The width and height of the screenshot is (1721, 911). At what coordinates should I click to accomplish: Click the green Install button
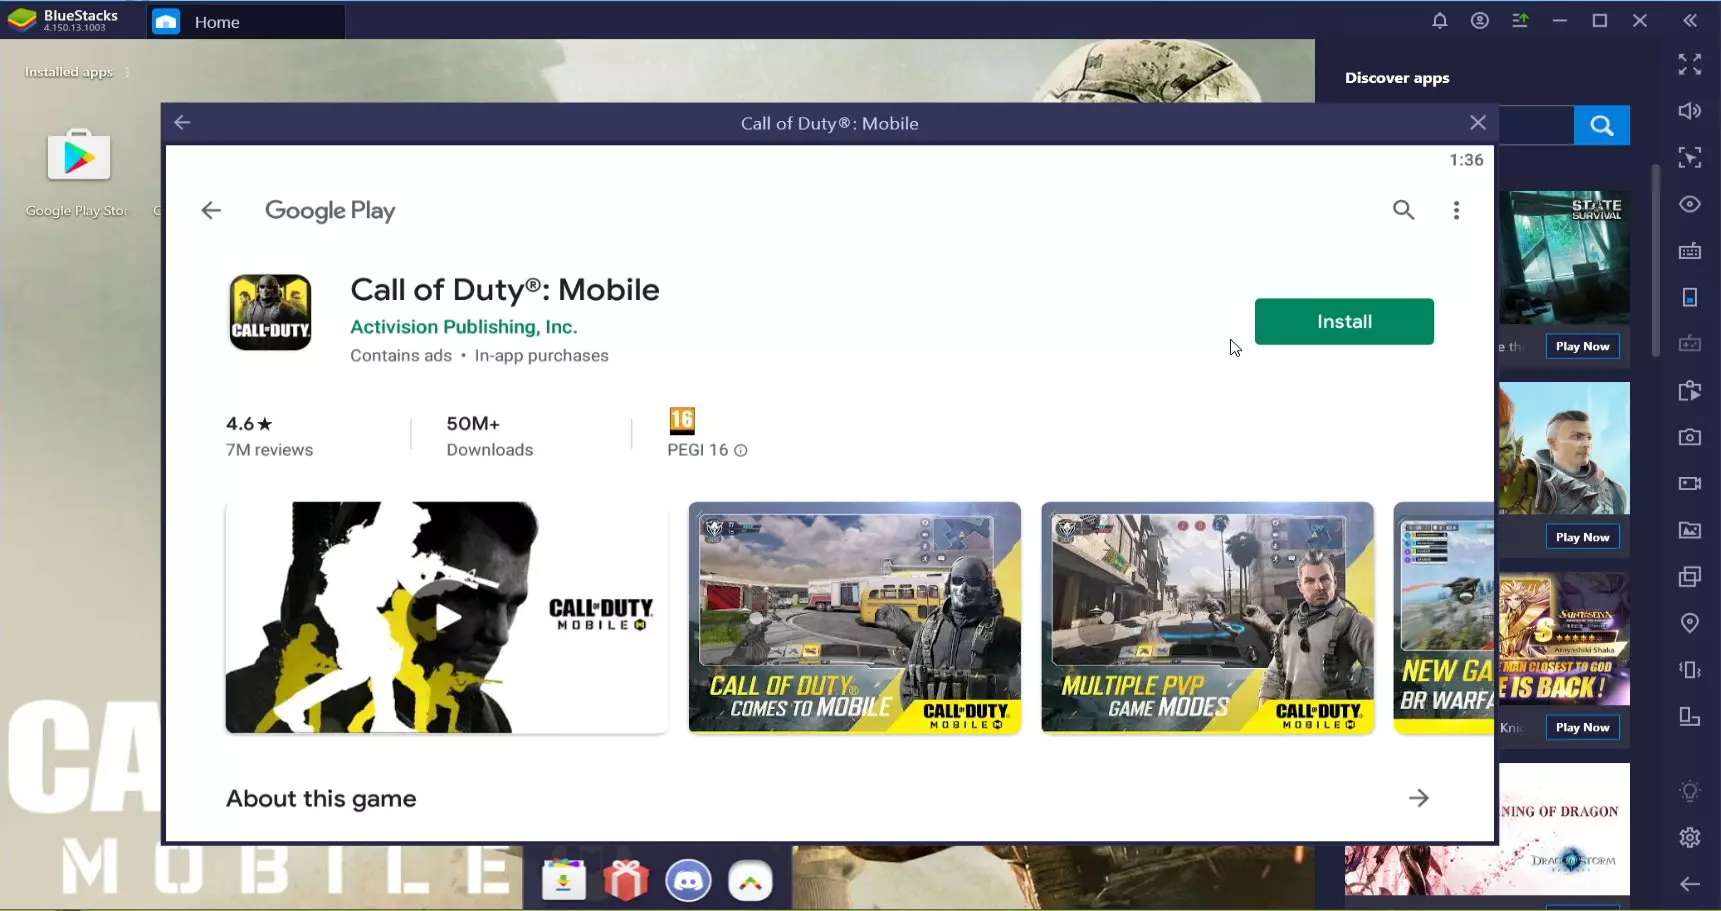click(x=1343, y=322)
